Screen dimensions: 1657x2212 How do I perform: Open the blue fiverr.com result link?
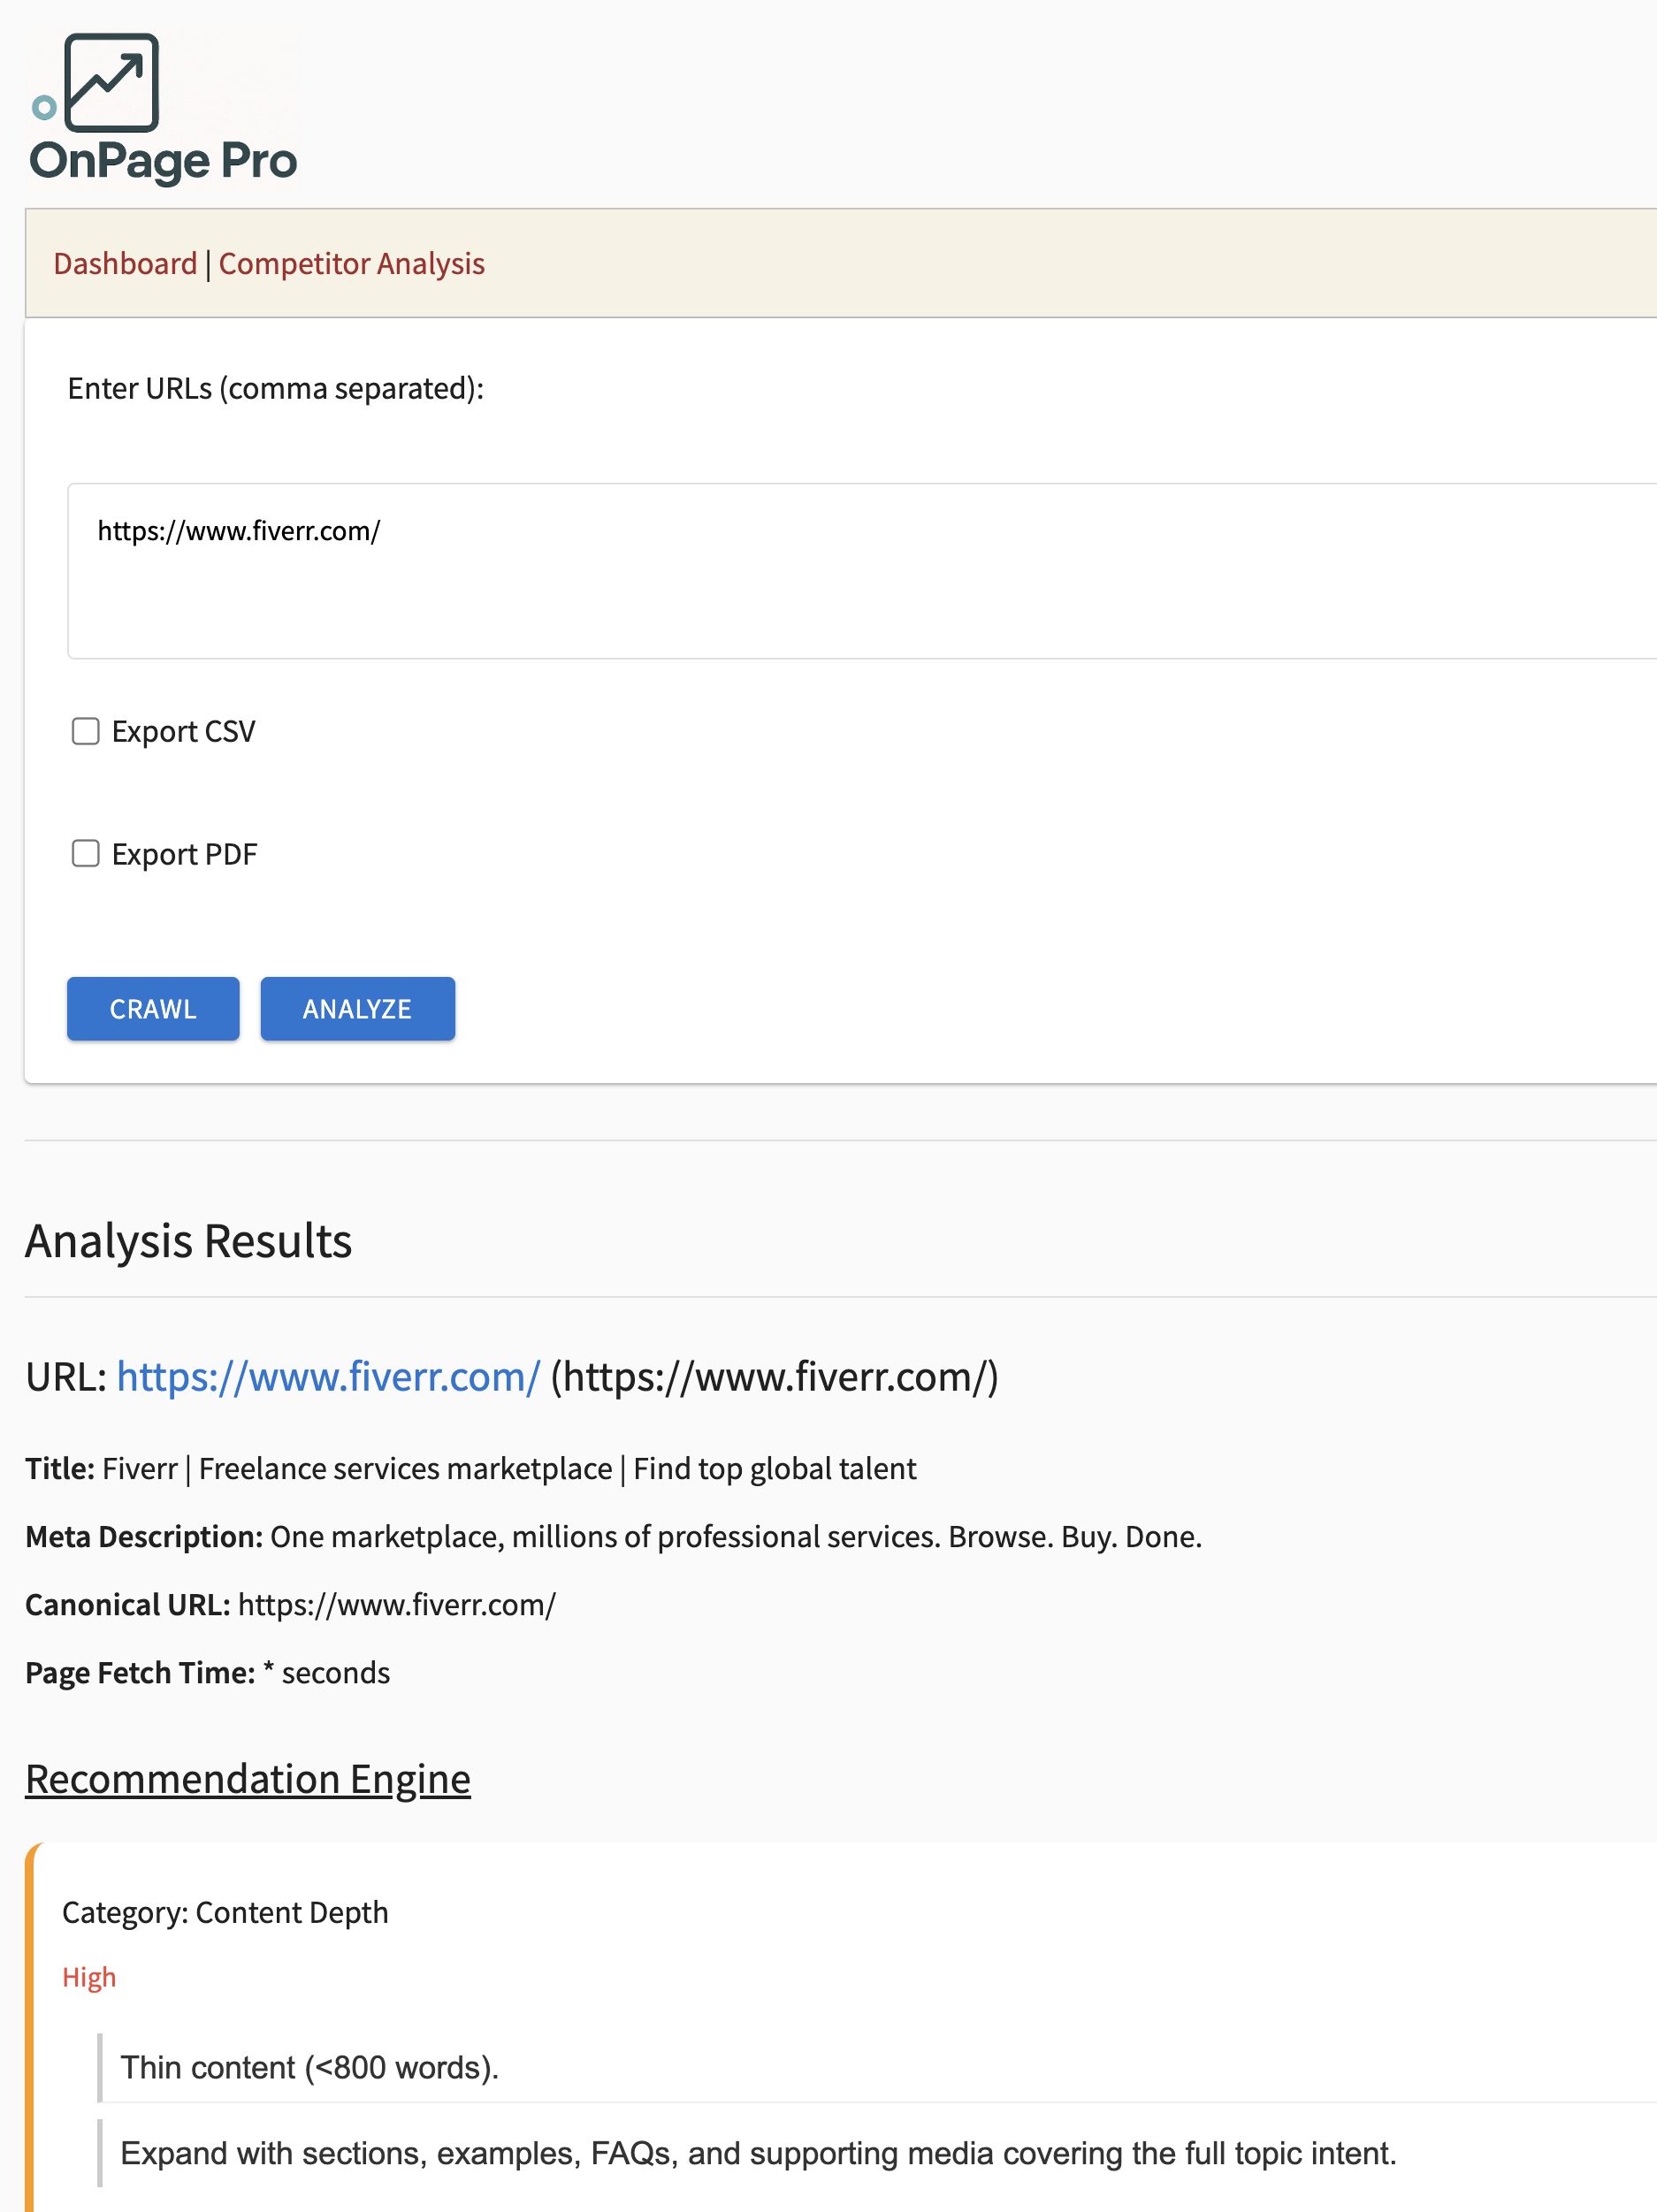(x=328, y=1377)
